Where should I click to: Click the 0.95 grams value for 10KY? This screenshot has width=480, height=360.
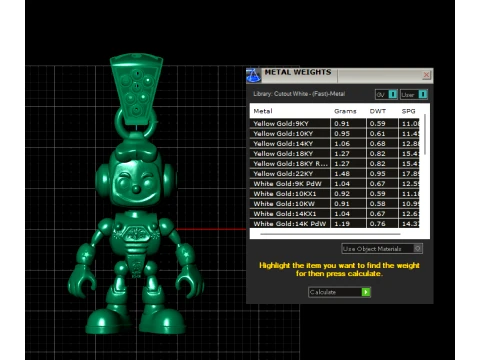pos(342,134)
